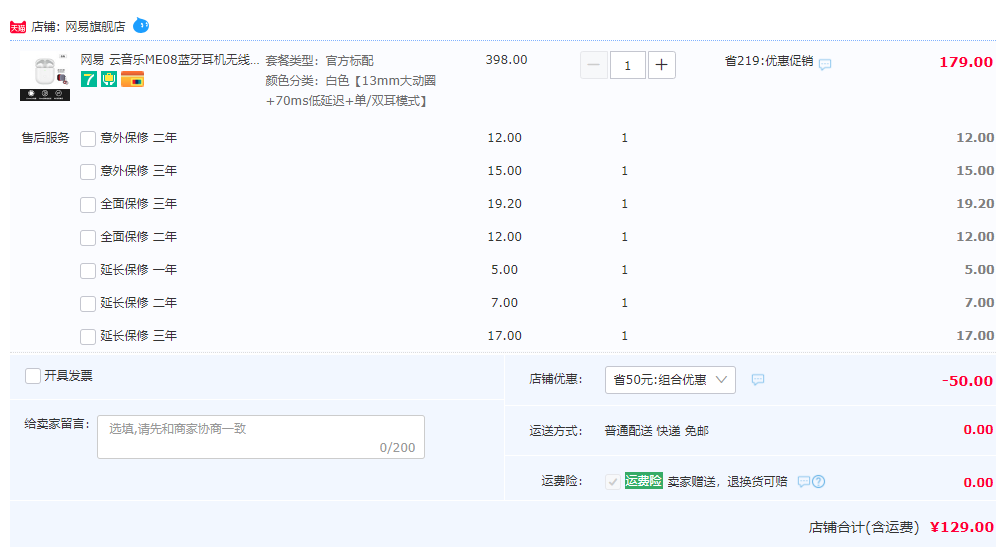
Task: Click the 17.00 unit price for 延长保修 三年
Action: (504, 336)
